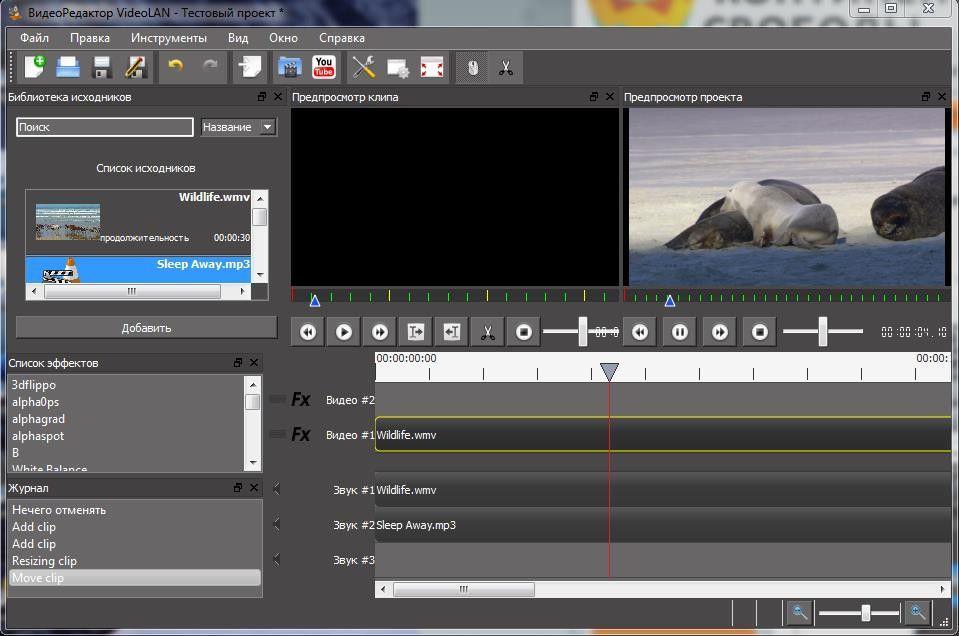Viewport: 959px width, 636px height.
Task: Open the Вид menu
Action: [x=238, y=38]
